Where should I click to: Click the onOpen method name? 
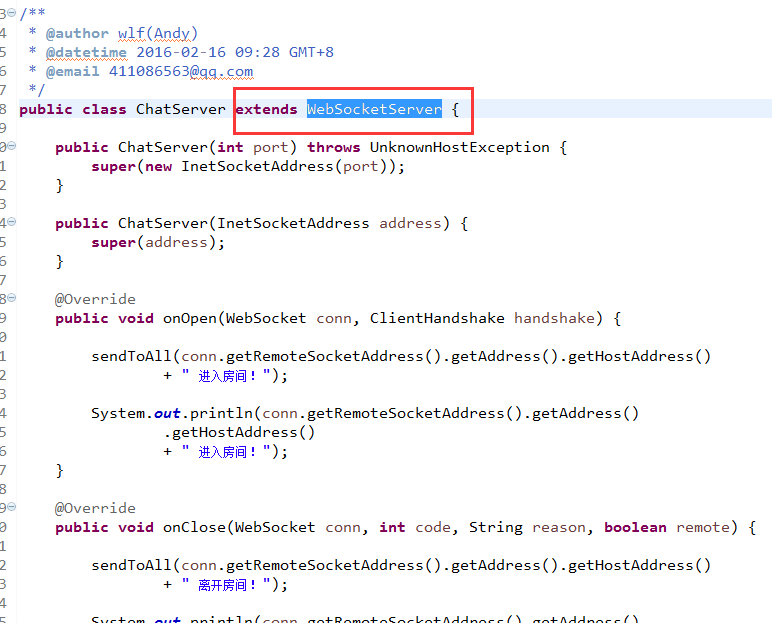(x=190, y=318)
